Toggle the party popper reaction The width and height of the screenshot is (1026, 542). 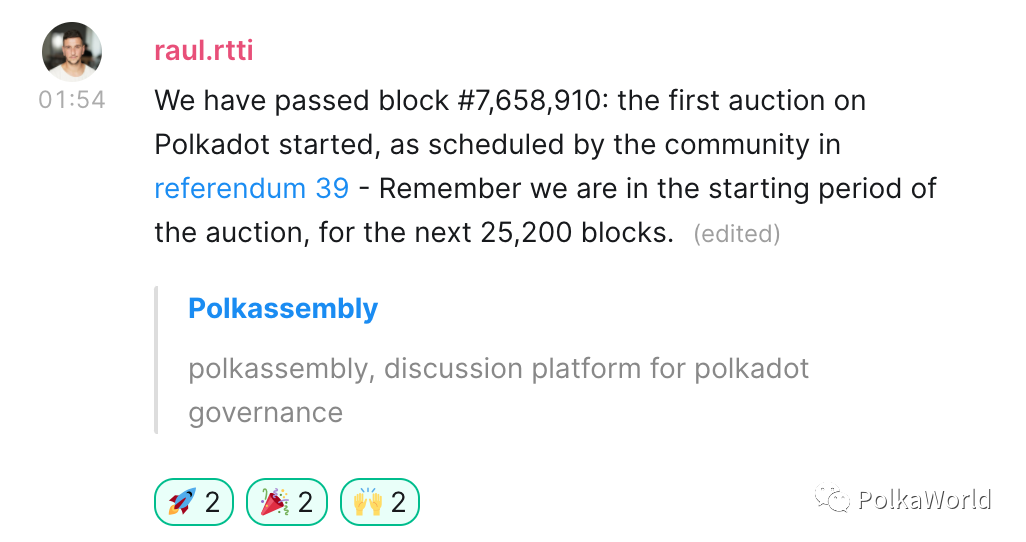click(287, 502)
